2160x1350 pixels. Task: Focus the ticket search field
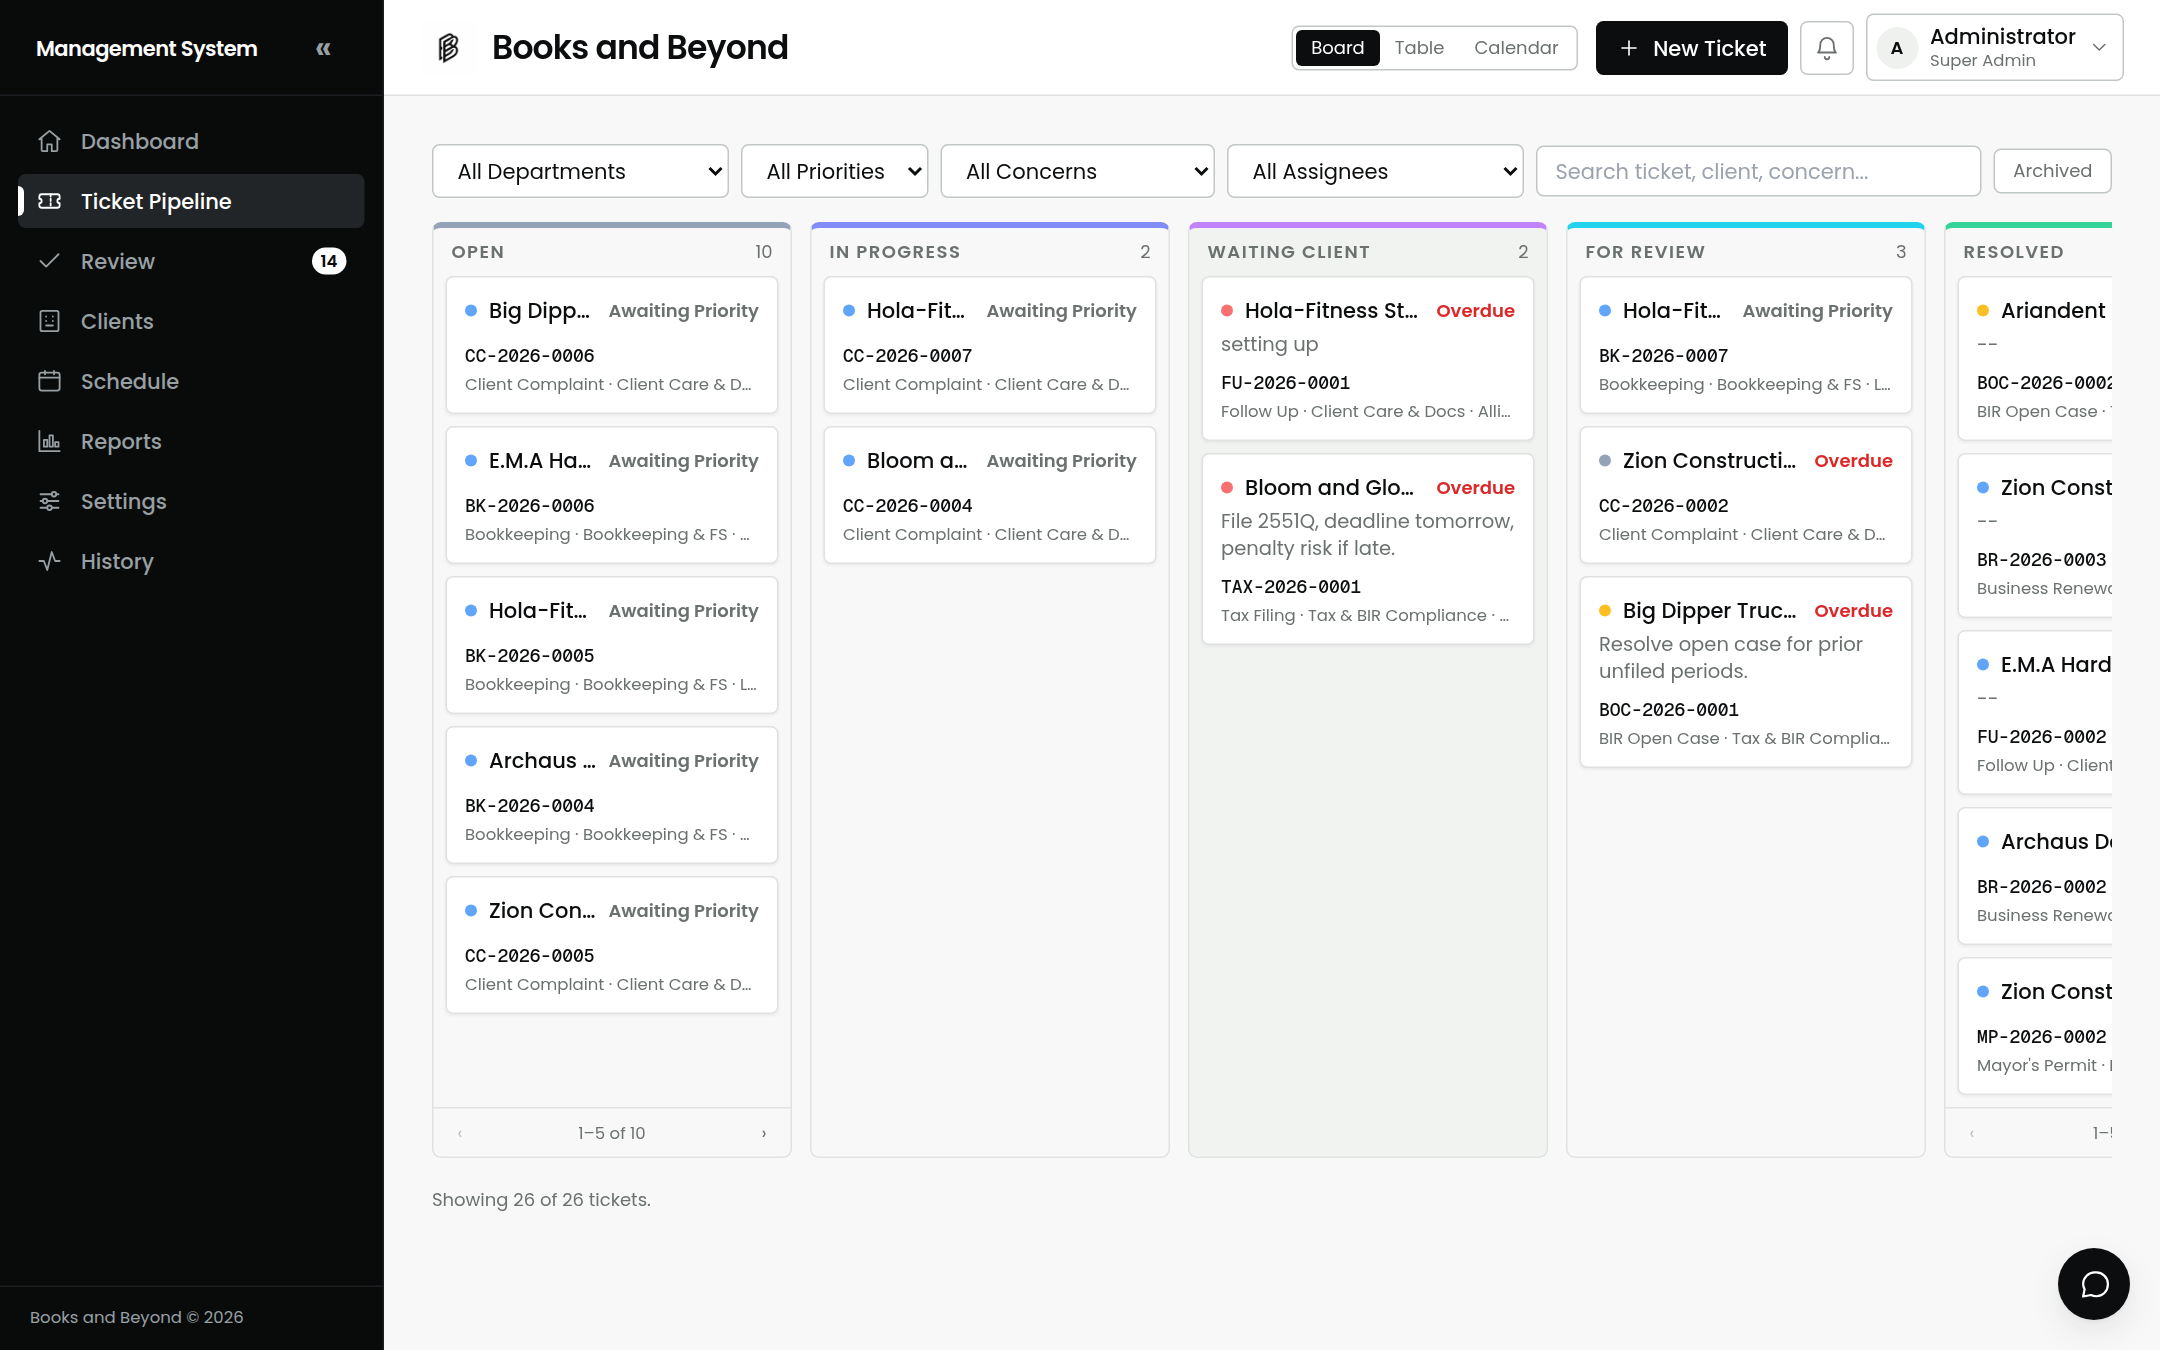pyautogui.click(x=1758, y=171)
